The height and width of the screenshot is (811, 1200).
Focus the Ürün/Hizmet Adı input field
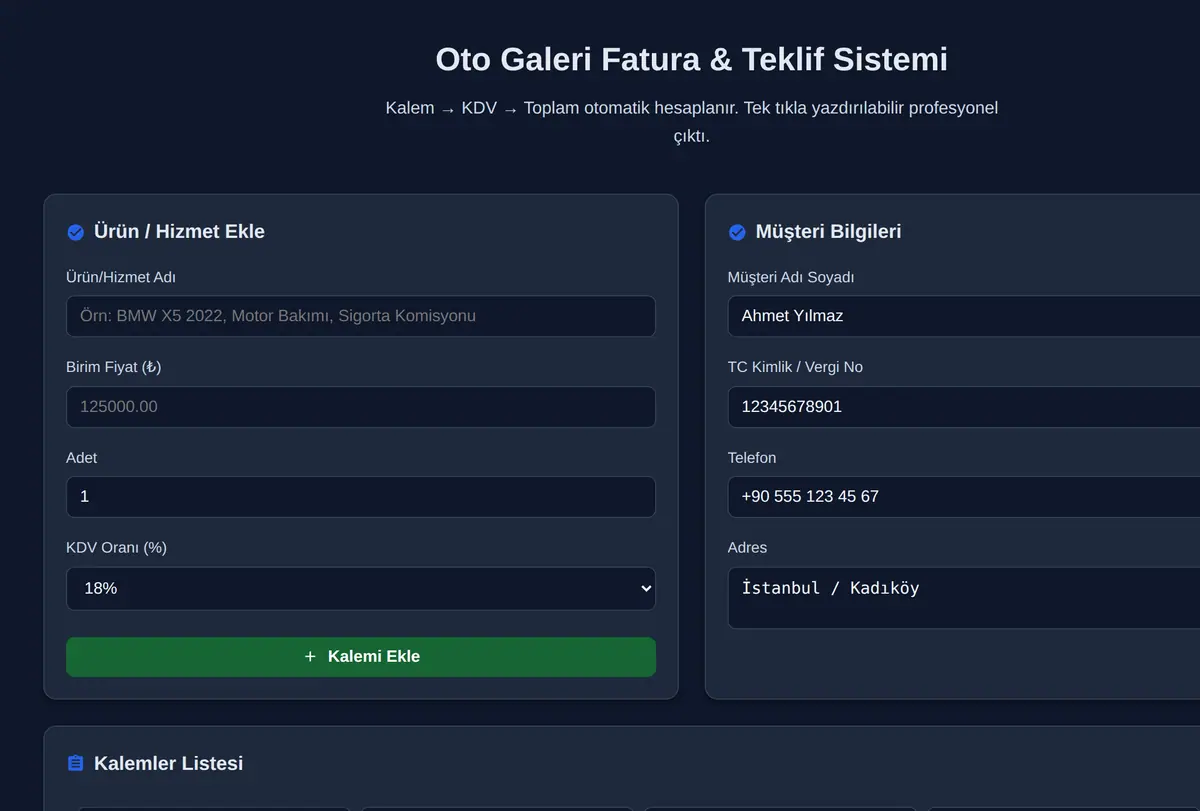pos(361,316)
